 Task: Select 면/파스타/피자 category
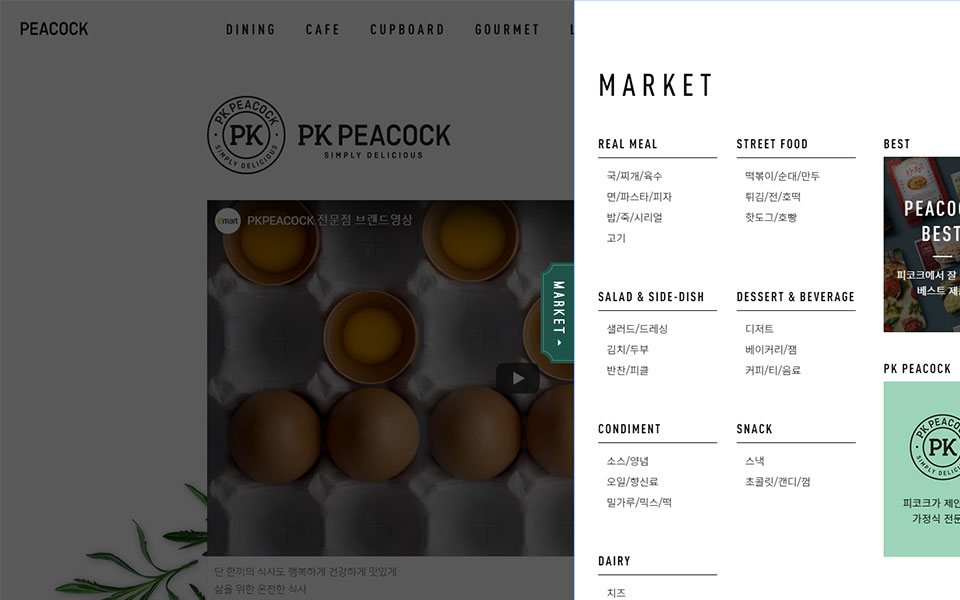point(639,197)
